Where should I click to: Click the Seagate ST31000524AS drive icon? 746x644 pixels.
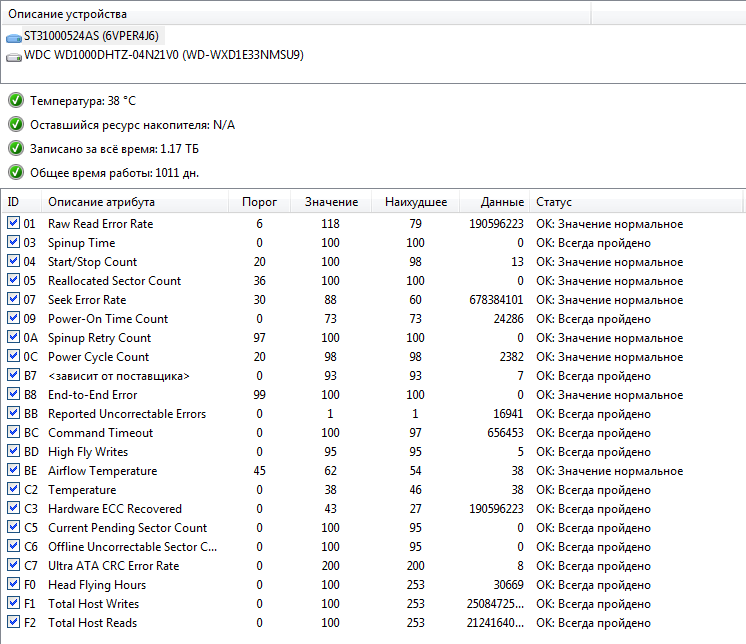[x=13, y=36]
